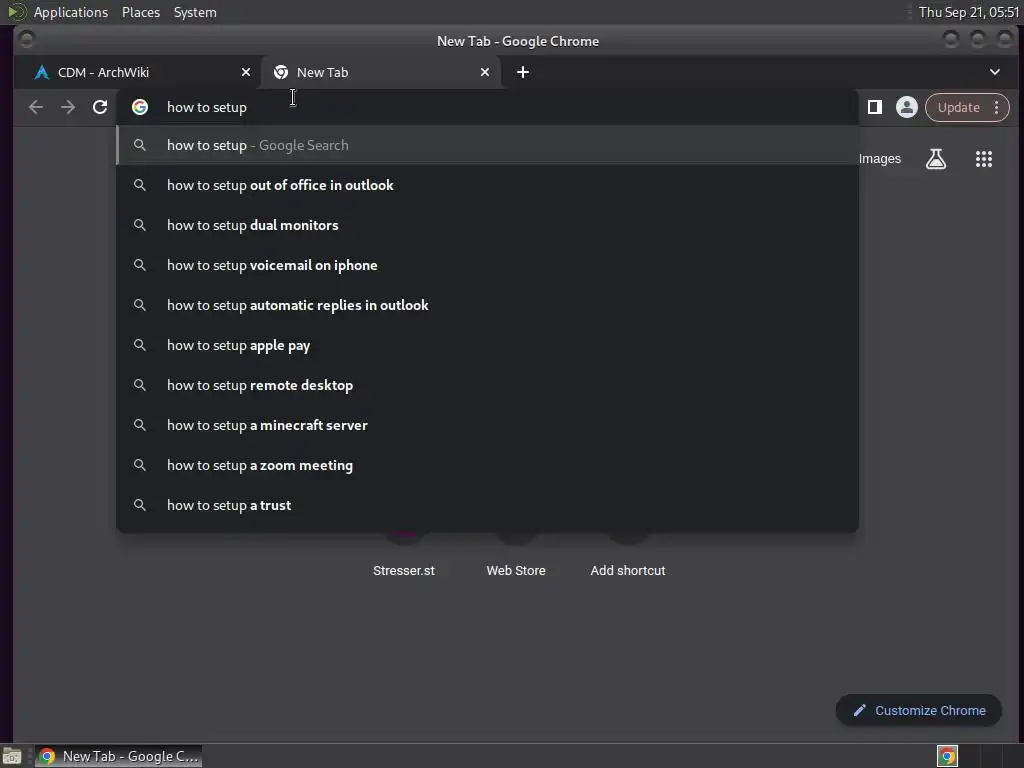Open the three-dot menu beside Update
The height and width of the screenshot is (768, 1024).
pos(996,108)
